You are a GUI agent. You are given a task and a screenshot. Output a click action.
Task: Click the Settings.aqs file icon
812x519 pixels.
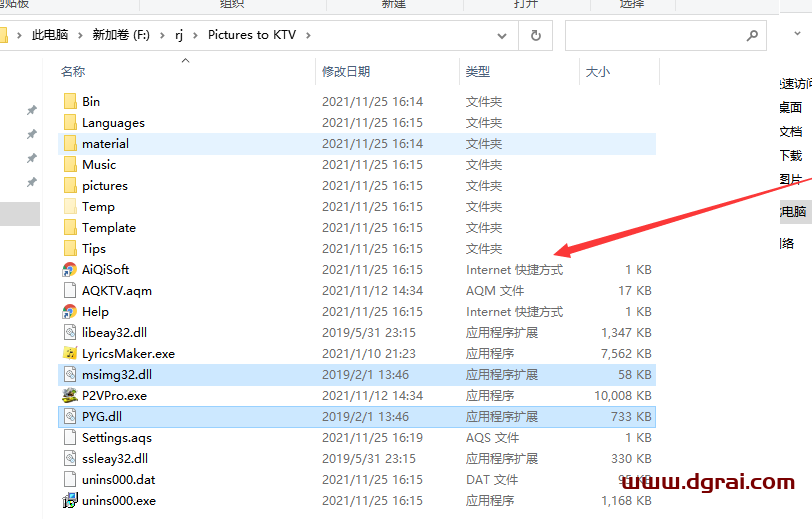pyautogui.click(x=70, y=437)
